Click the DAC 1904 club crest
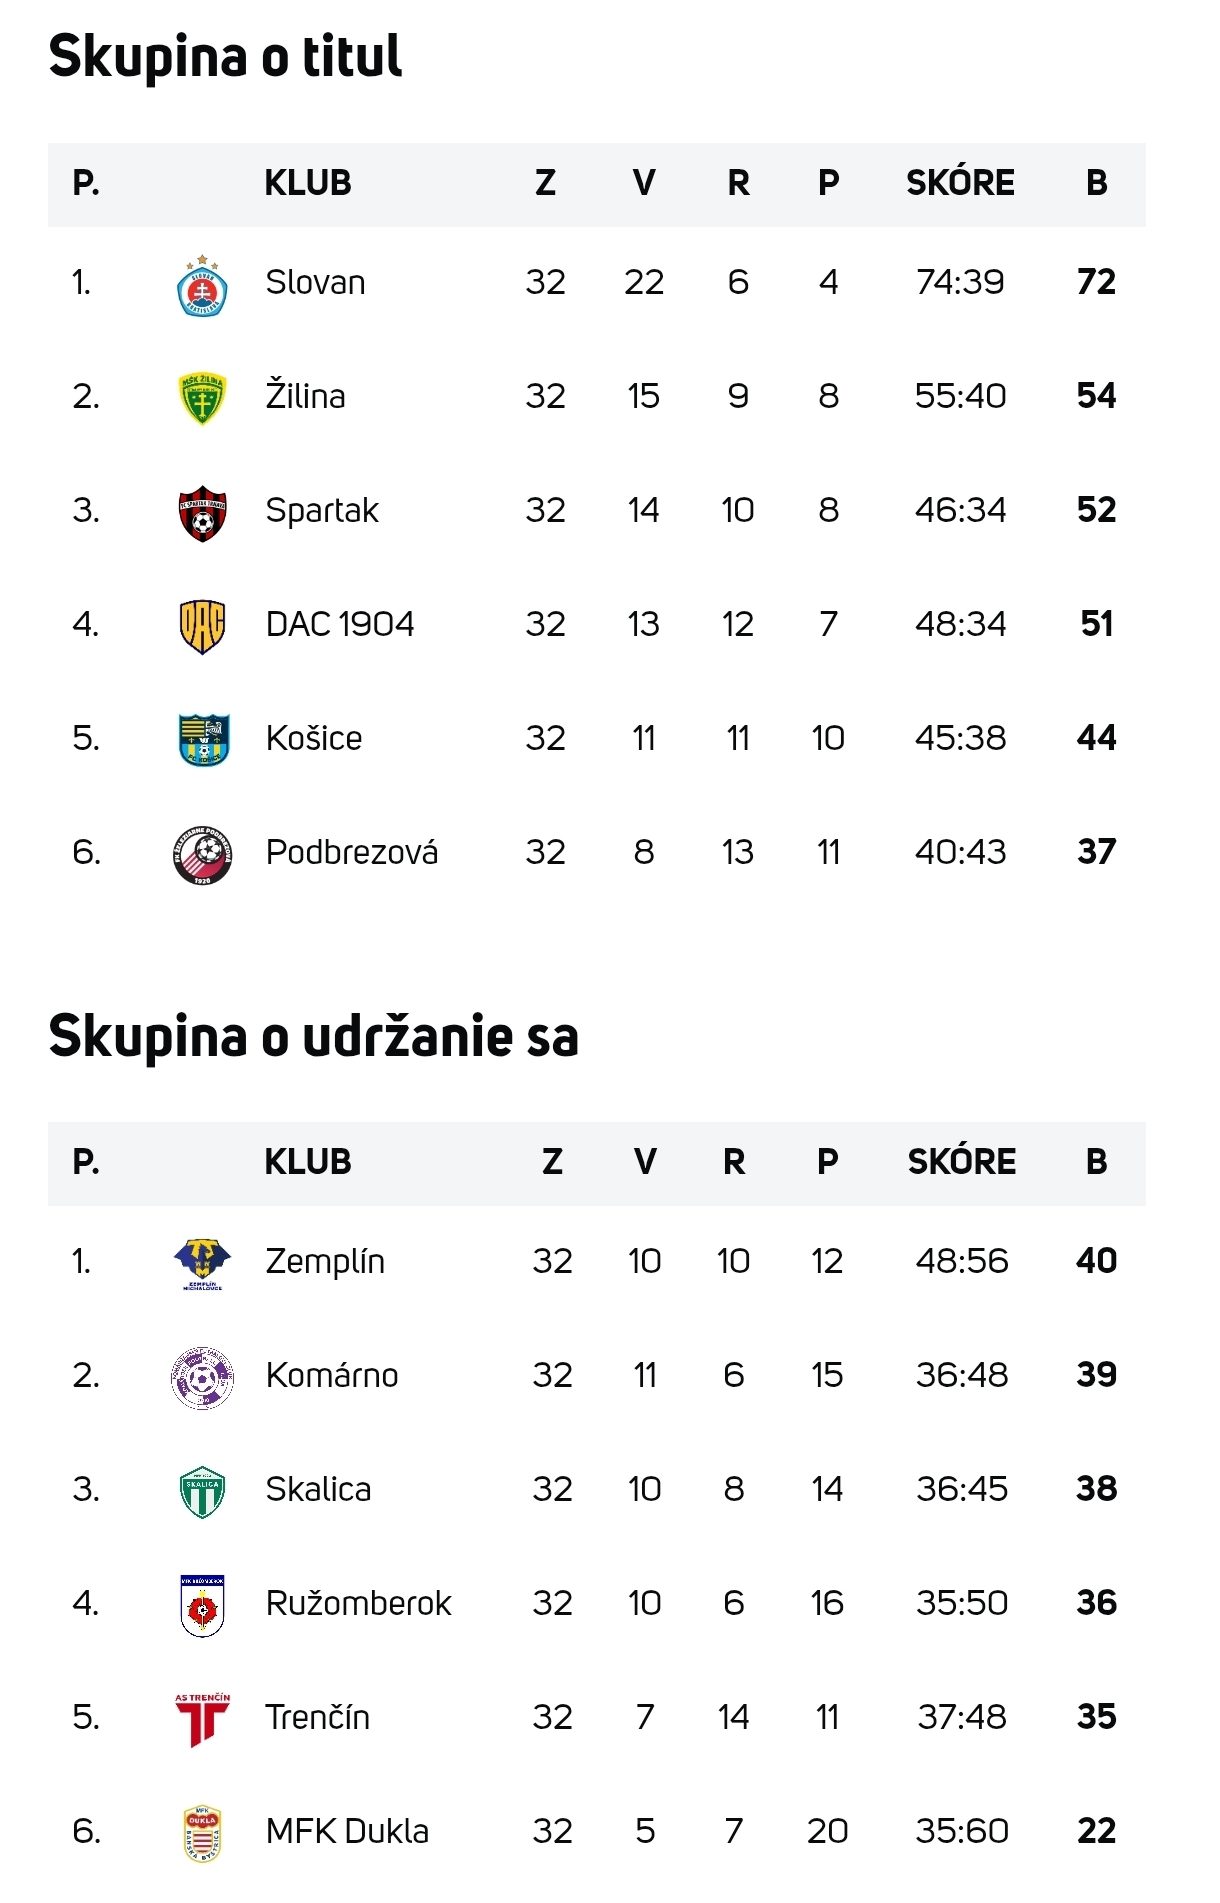The width and height of the screenshot is (1220, 1903). 202,626
